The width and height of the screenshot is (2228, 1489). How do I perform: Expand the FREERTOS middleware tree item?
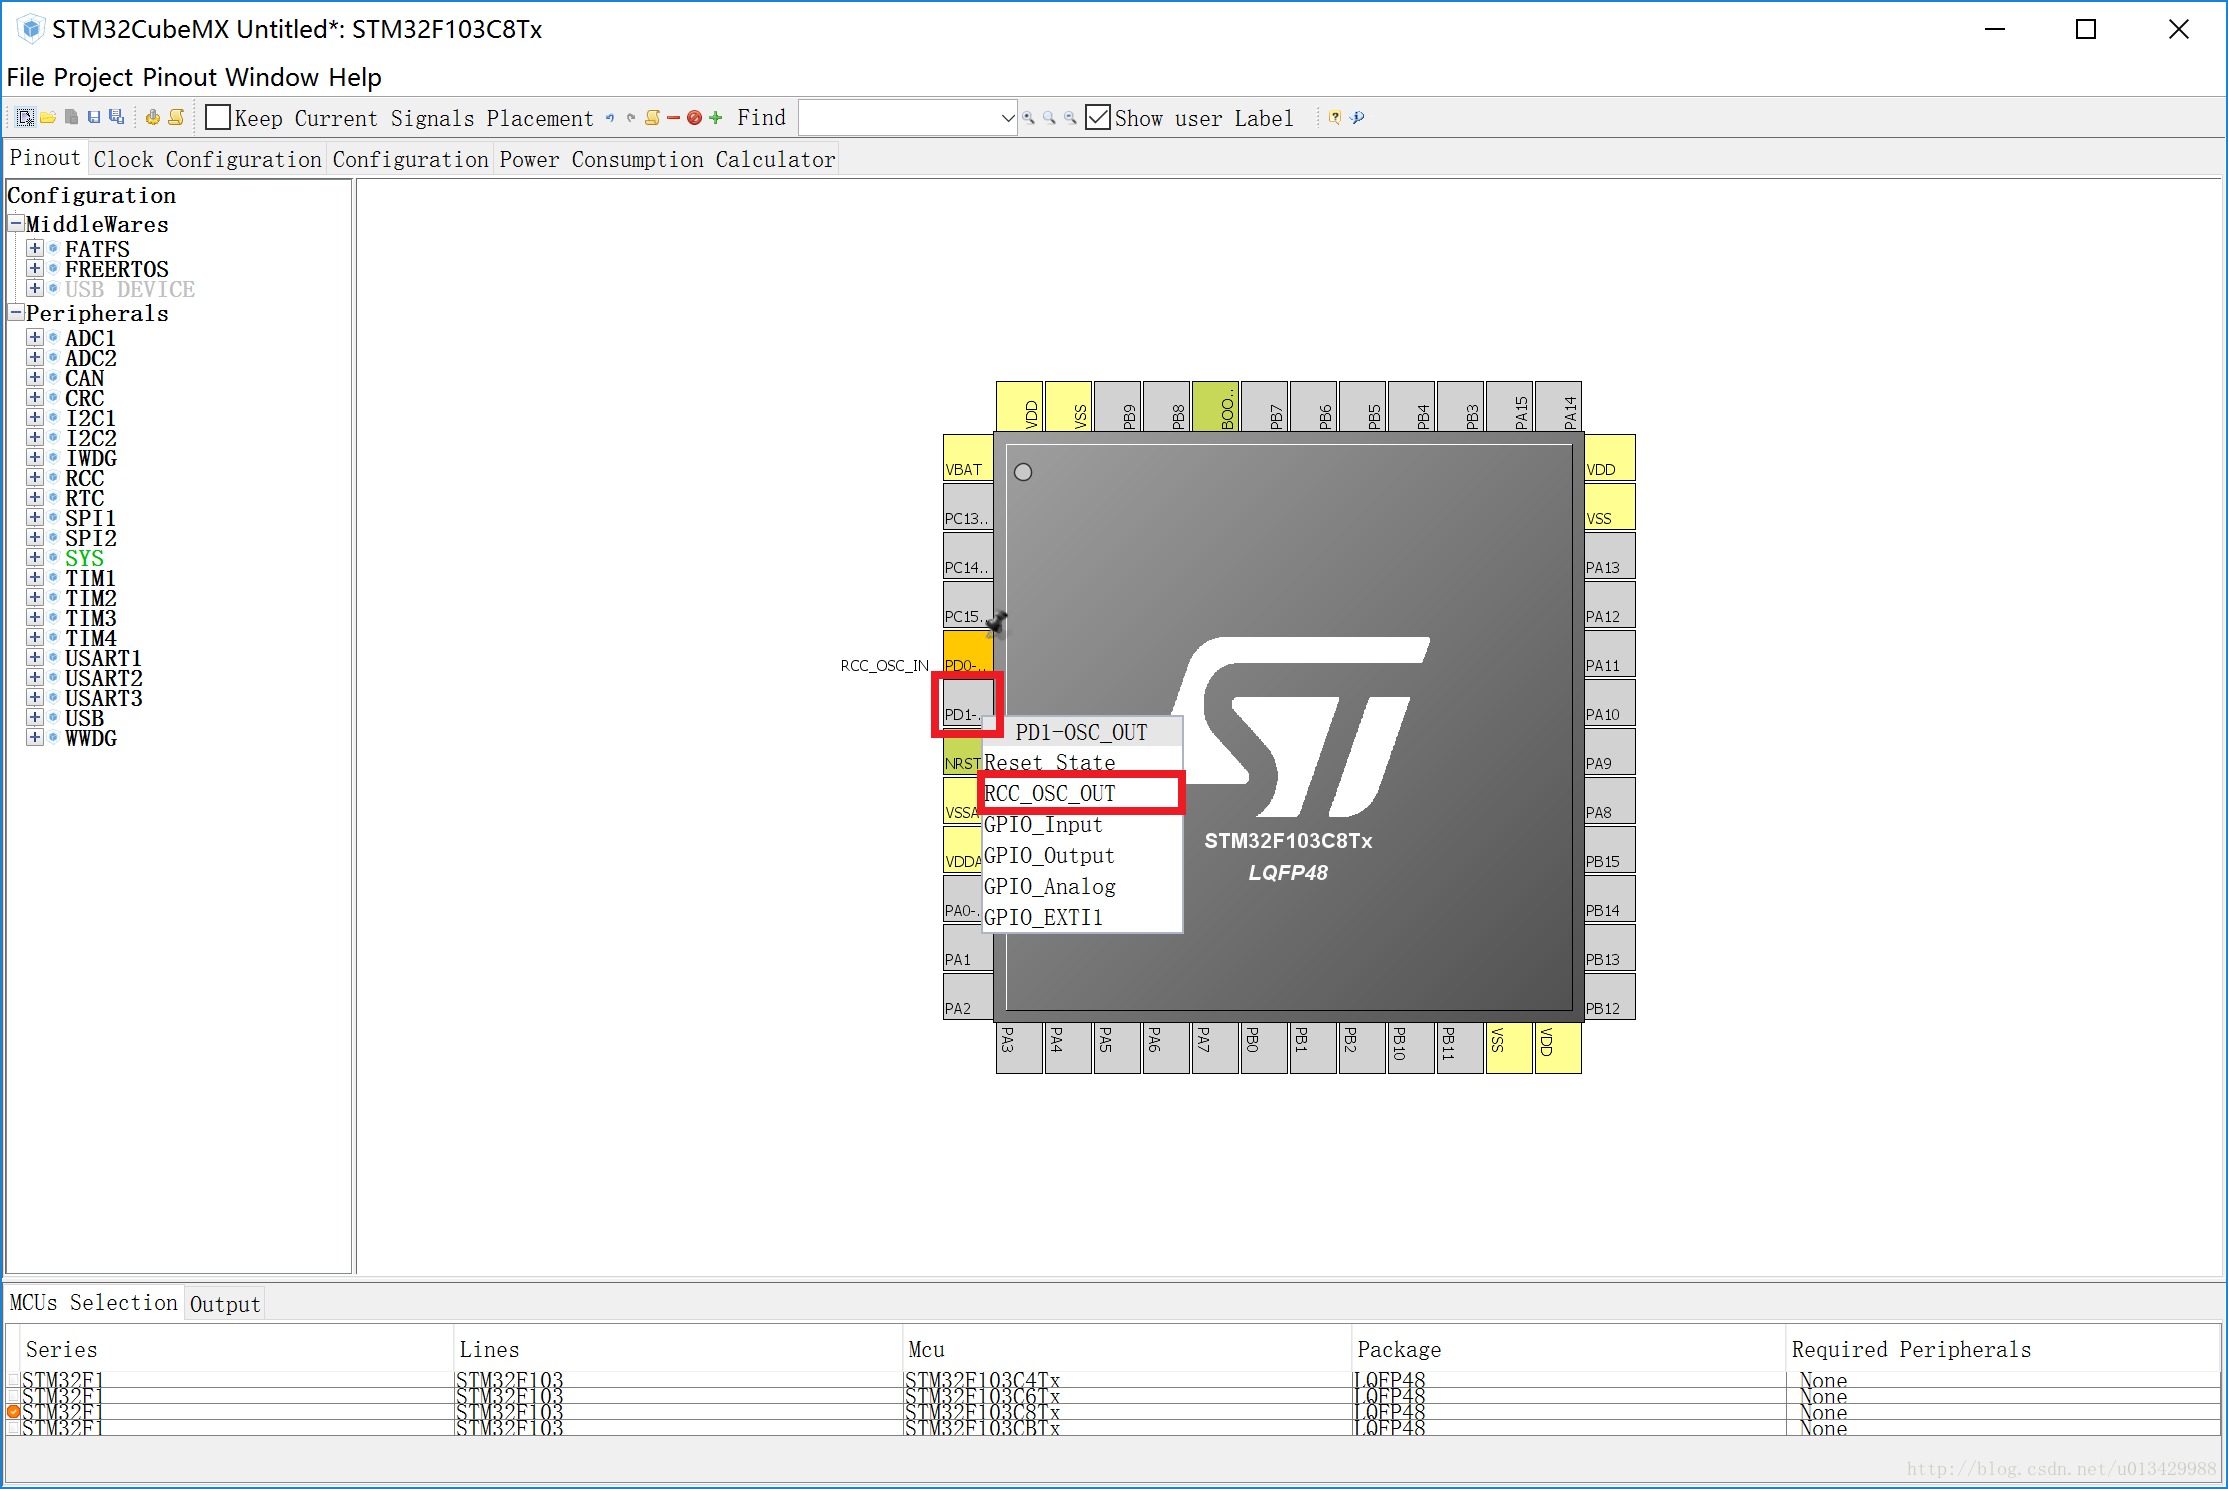[33, 269]
